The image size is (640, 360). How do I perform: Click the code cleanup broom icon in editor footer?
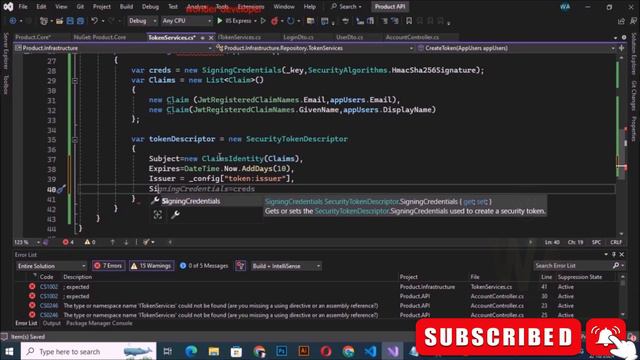click(x=147, y=242)
